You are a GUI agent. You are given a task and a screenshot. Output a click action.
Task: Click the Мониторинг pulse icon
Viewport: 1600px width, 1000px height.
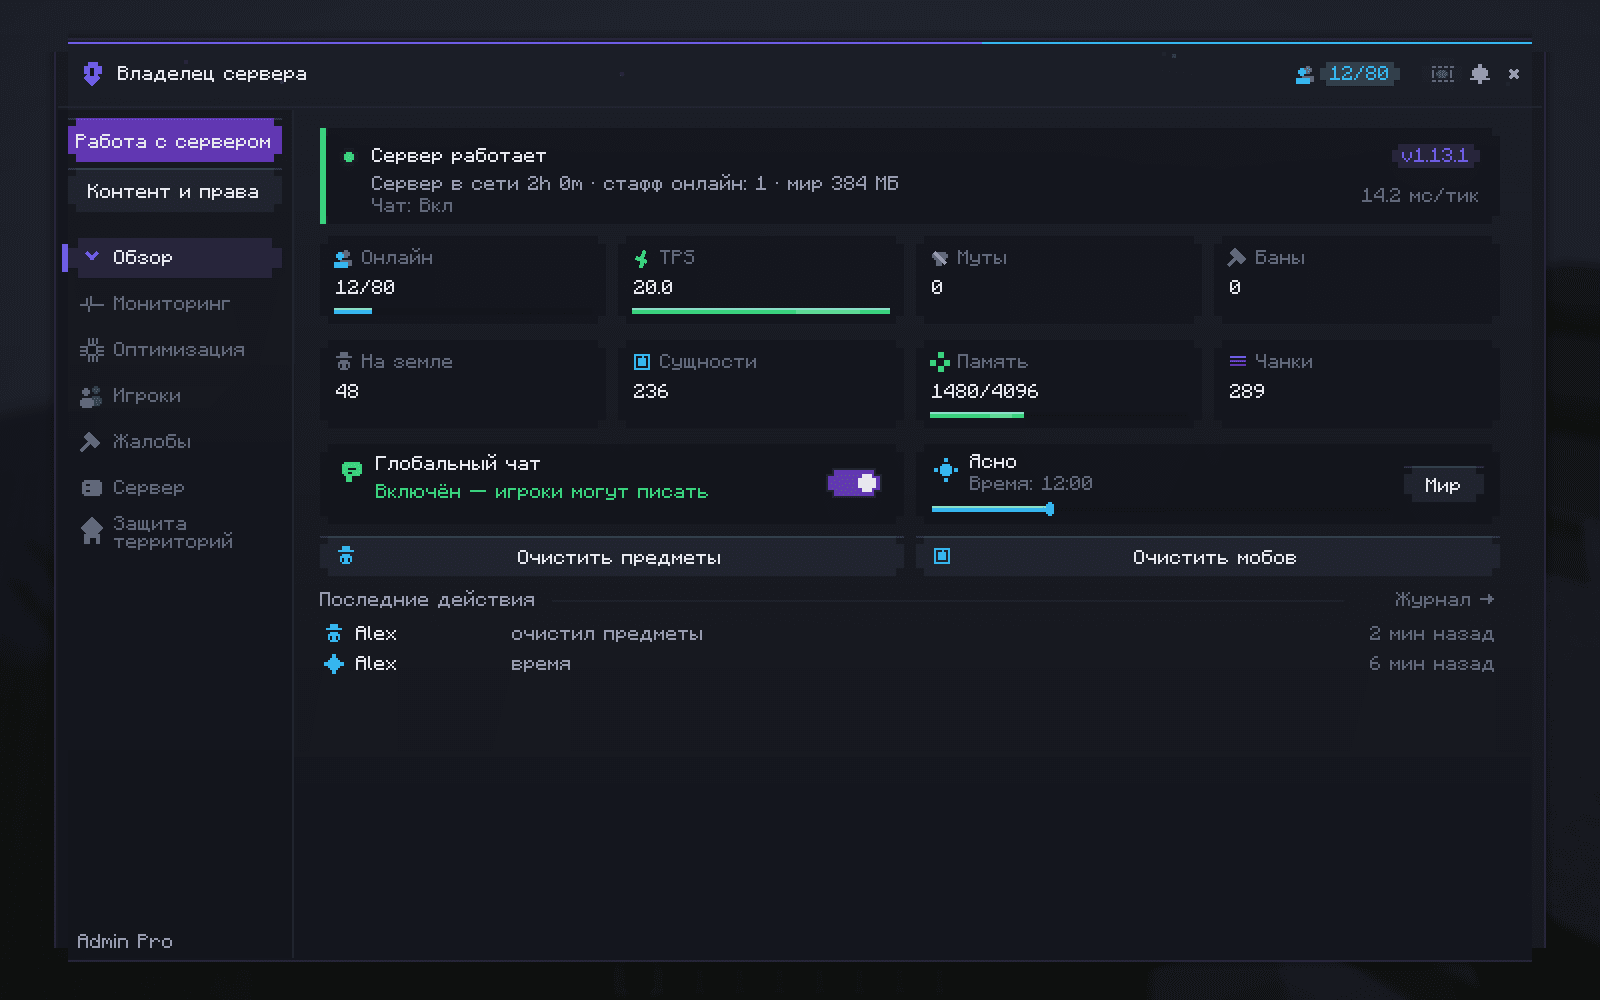click(91, 304)
